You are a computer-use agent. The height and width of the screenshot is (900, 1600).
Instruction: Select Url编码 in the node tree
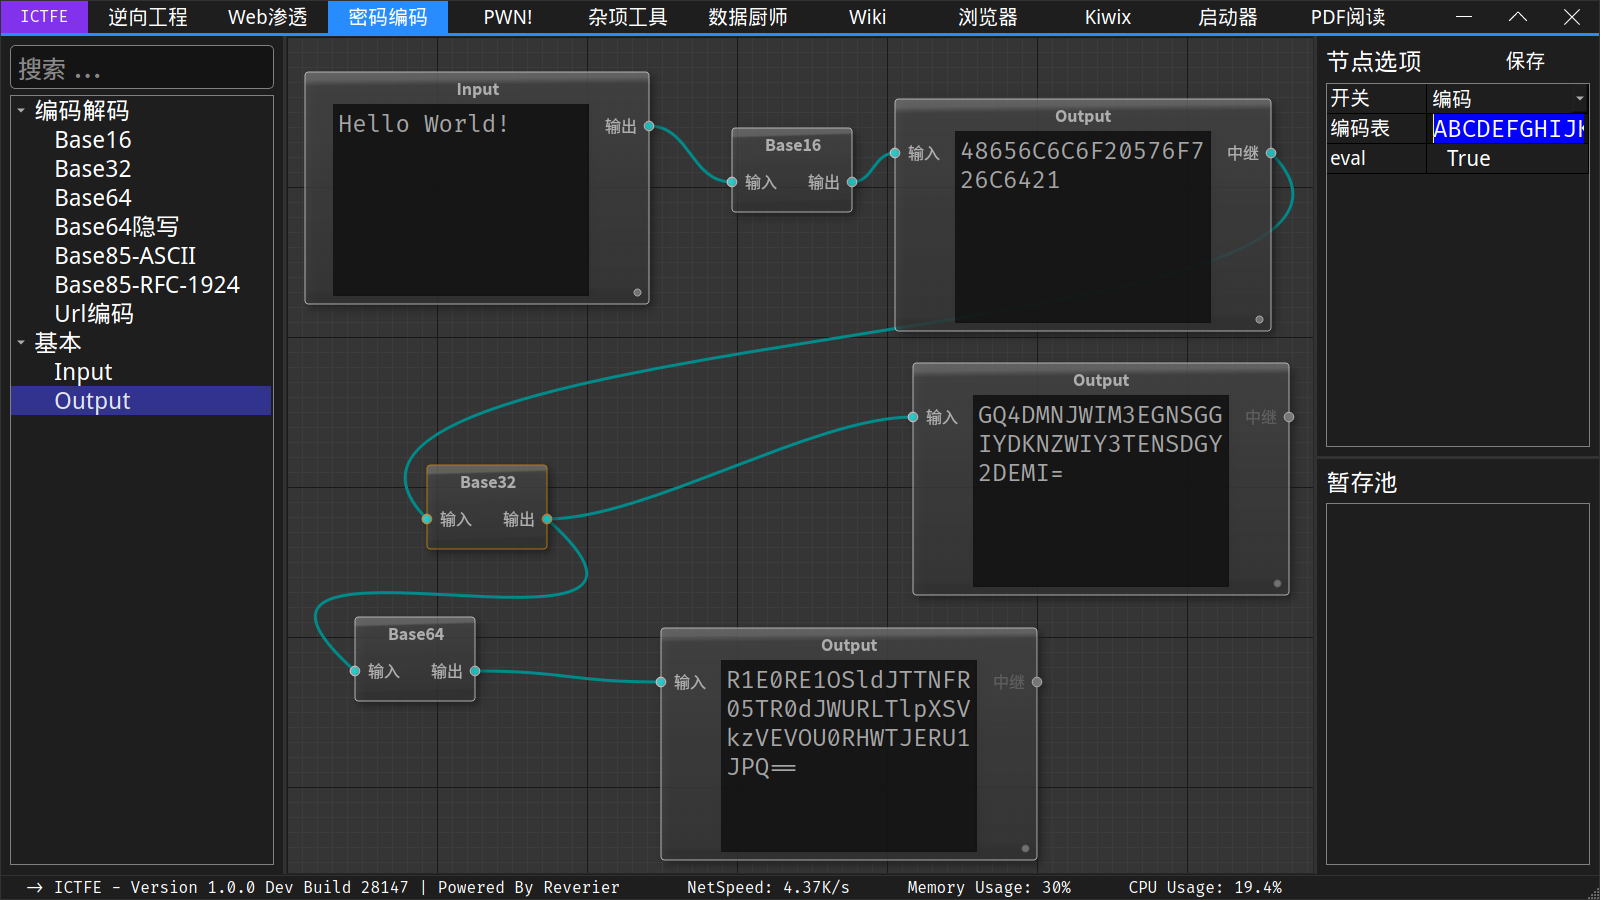[x=94, y=314]
